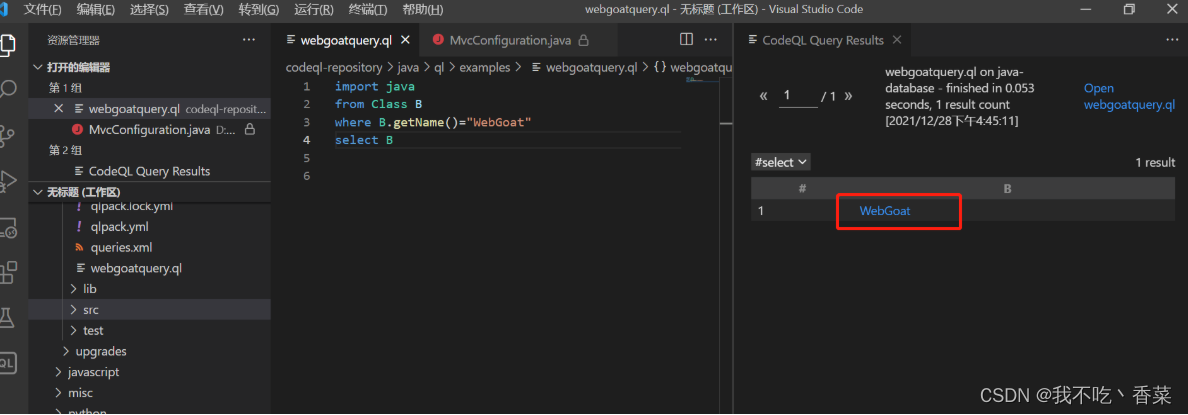Open the 选择(S) menu
Viewport: 1188px width, 415px height.
149,9
